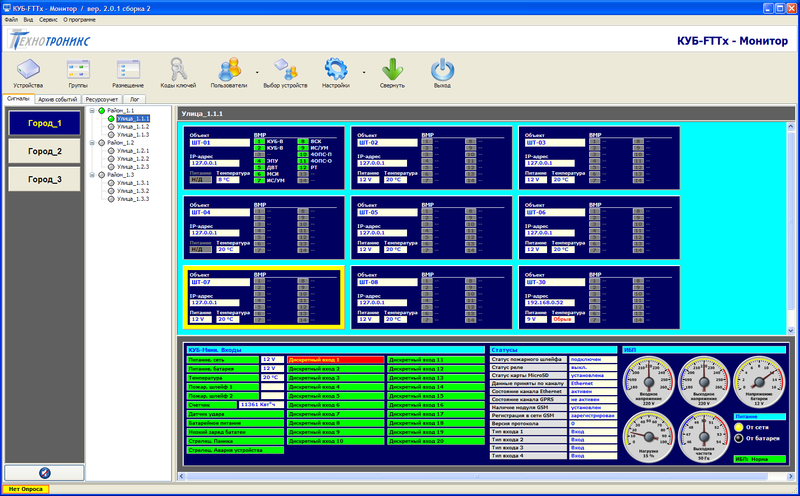This screenshot has width=800, height=496.
Task: Select the Город_1 button
Action: tap(44, 123)
